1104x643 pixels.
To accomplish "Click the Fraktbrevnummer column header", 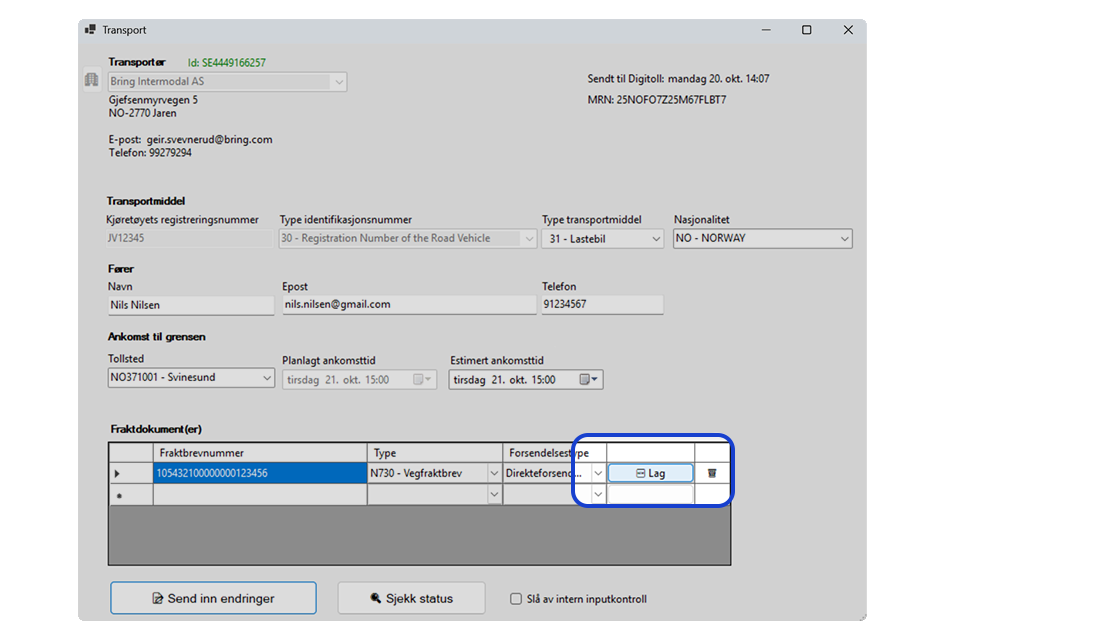I will [260, 453].
